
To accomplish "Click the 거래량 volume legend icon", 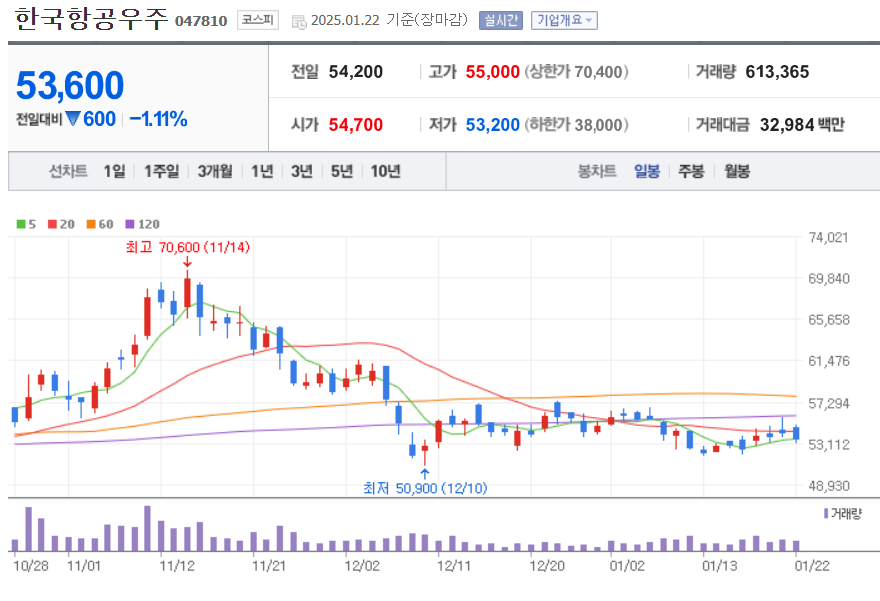I will [x=826, y=513].
